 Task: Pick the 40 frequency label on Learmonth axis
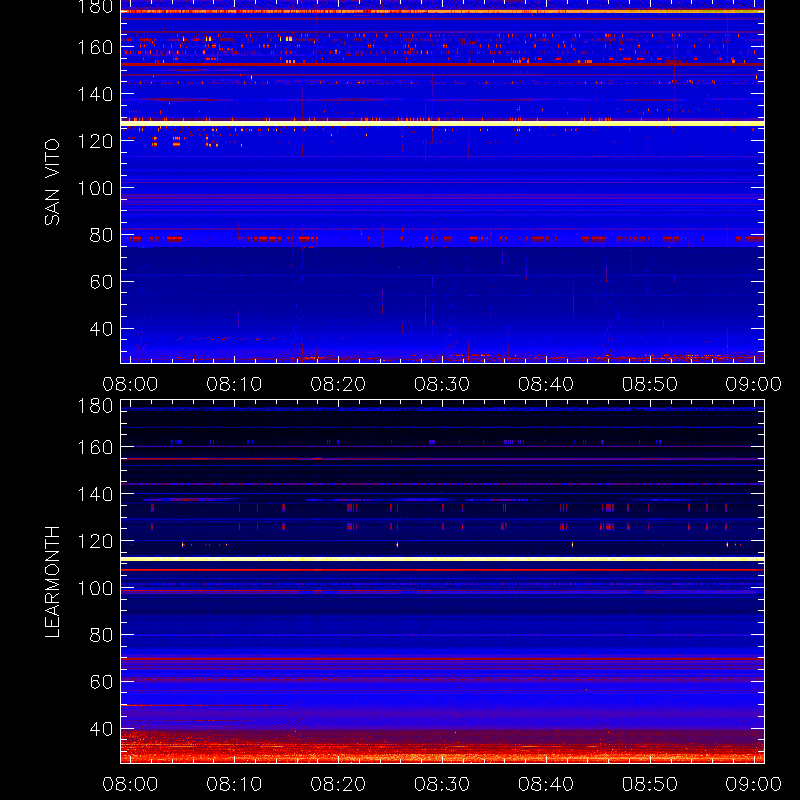[x=101, y=729]
